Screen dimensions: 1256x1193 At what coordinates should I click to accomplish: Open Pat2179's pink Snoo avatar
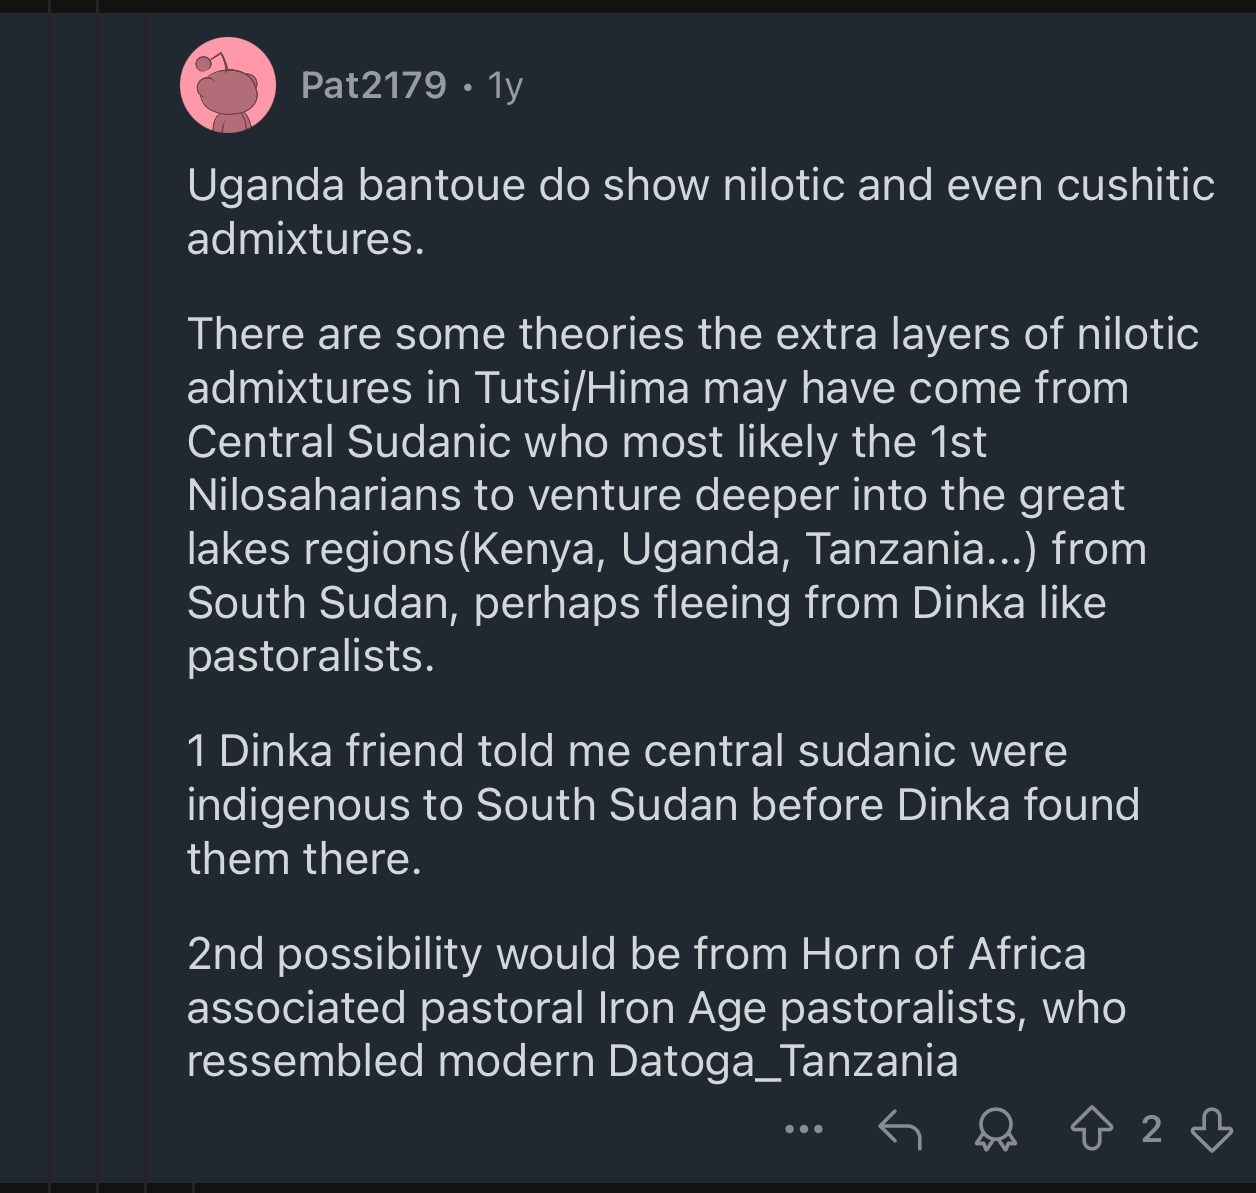(228, 85)
